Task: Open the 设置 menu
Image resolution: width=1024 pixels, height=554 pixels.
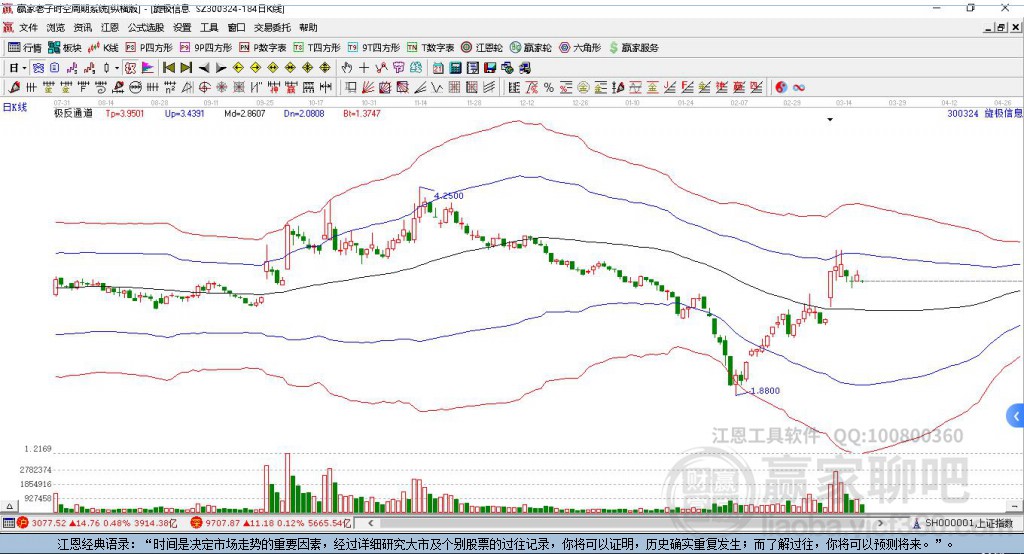Action: tap(182, 27)
